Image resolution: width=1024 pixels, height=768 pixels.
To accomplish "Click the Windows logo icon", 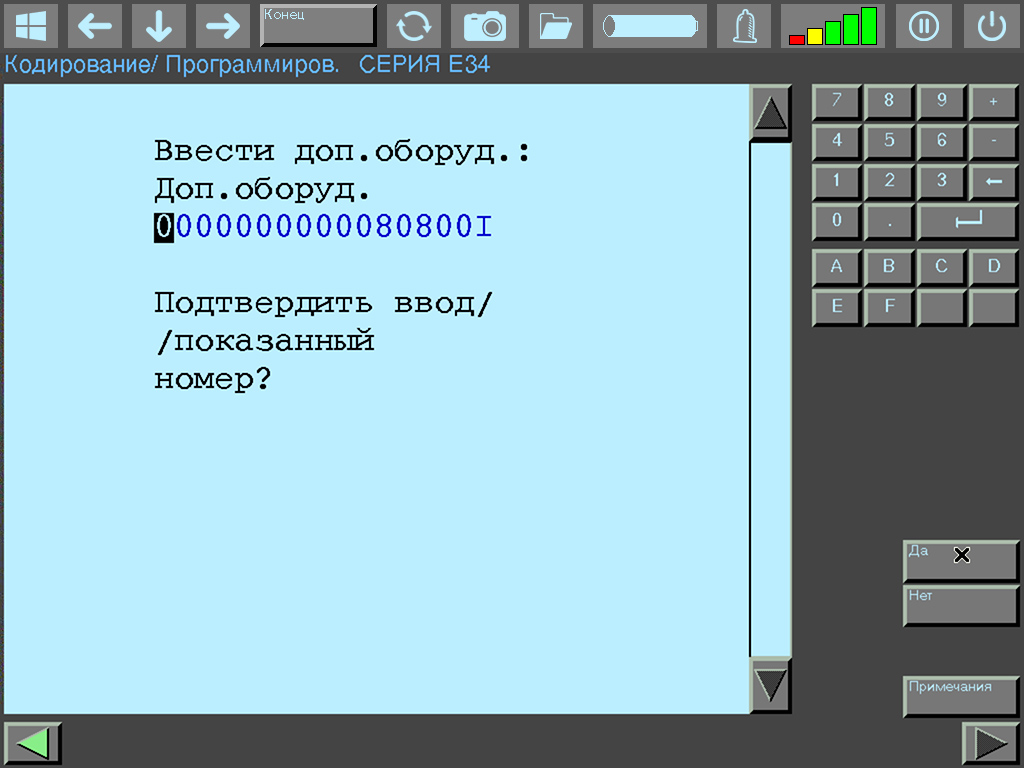I will point(31,26).
